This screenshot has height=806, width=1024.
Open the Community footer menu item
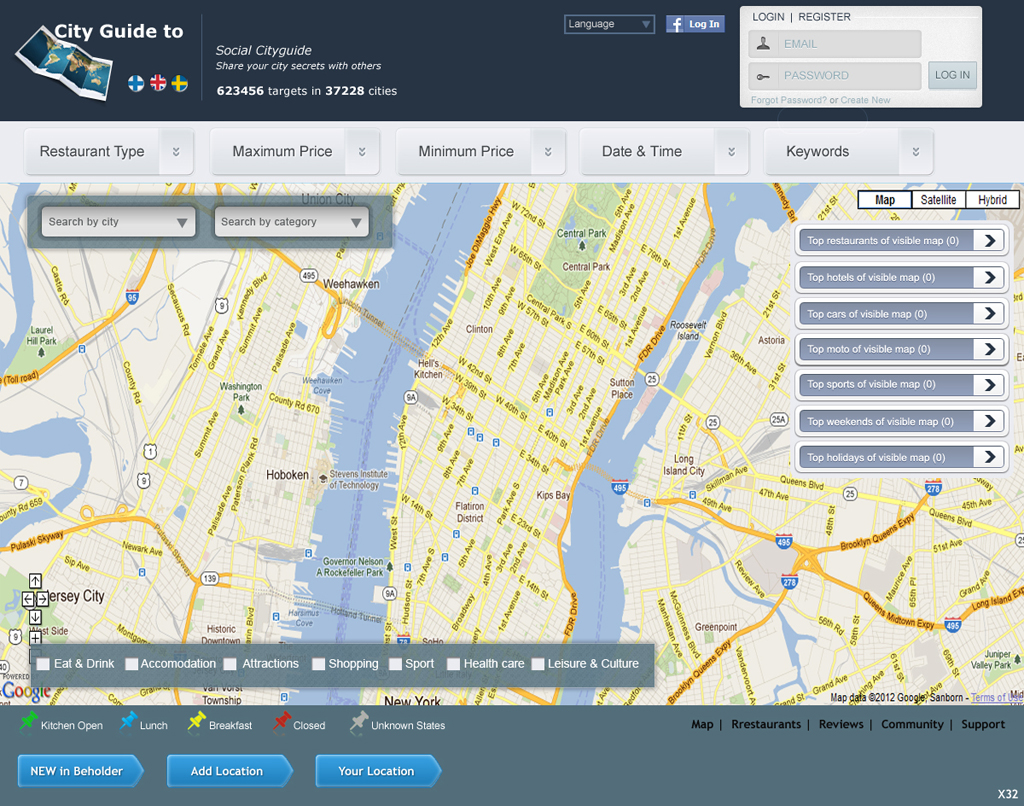[912, 724]
